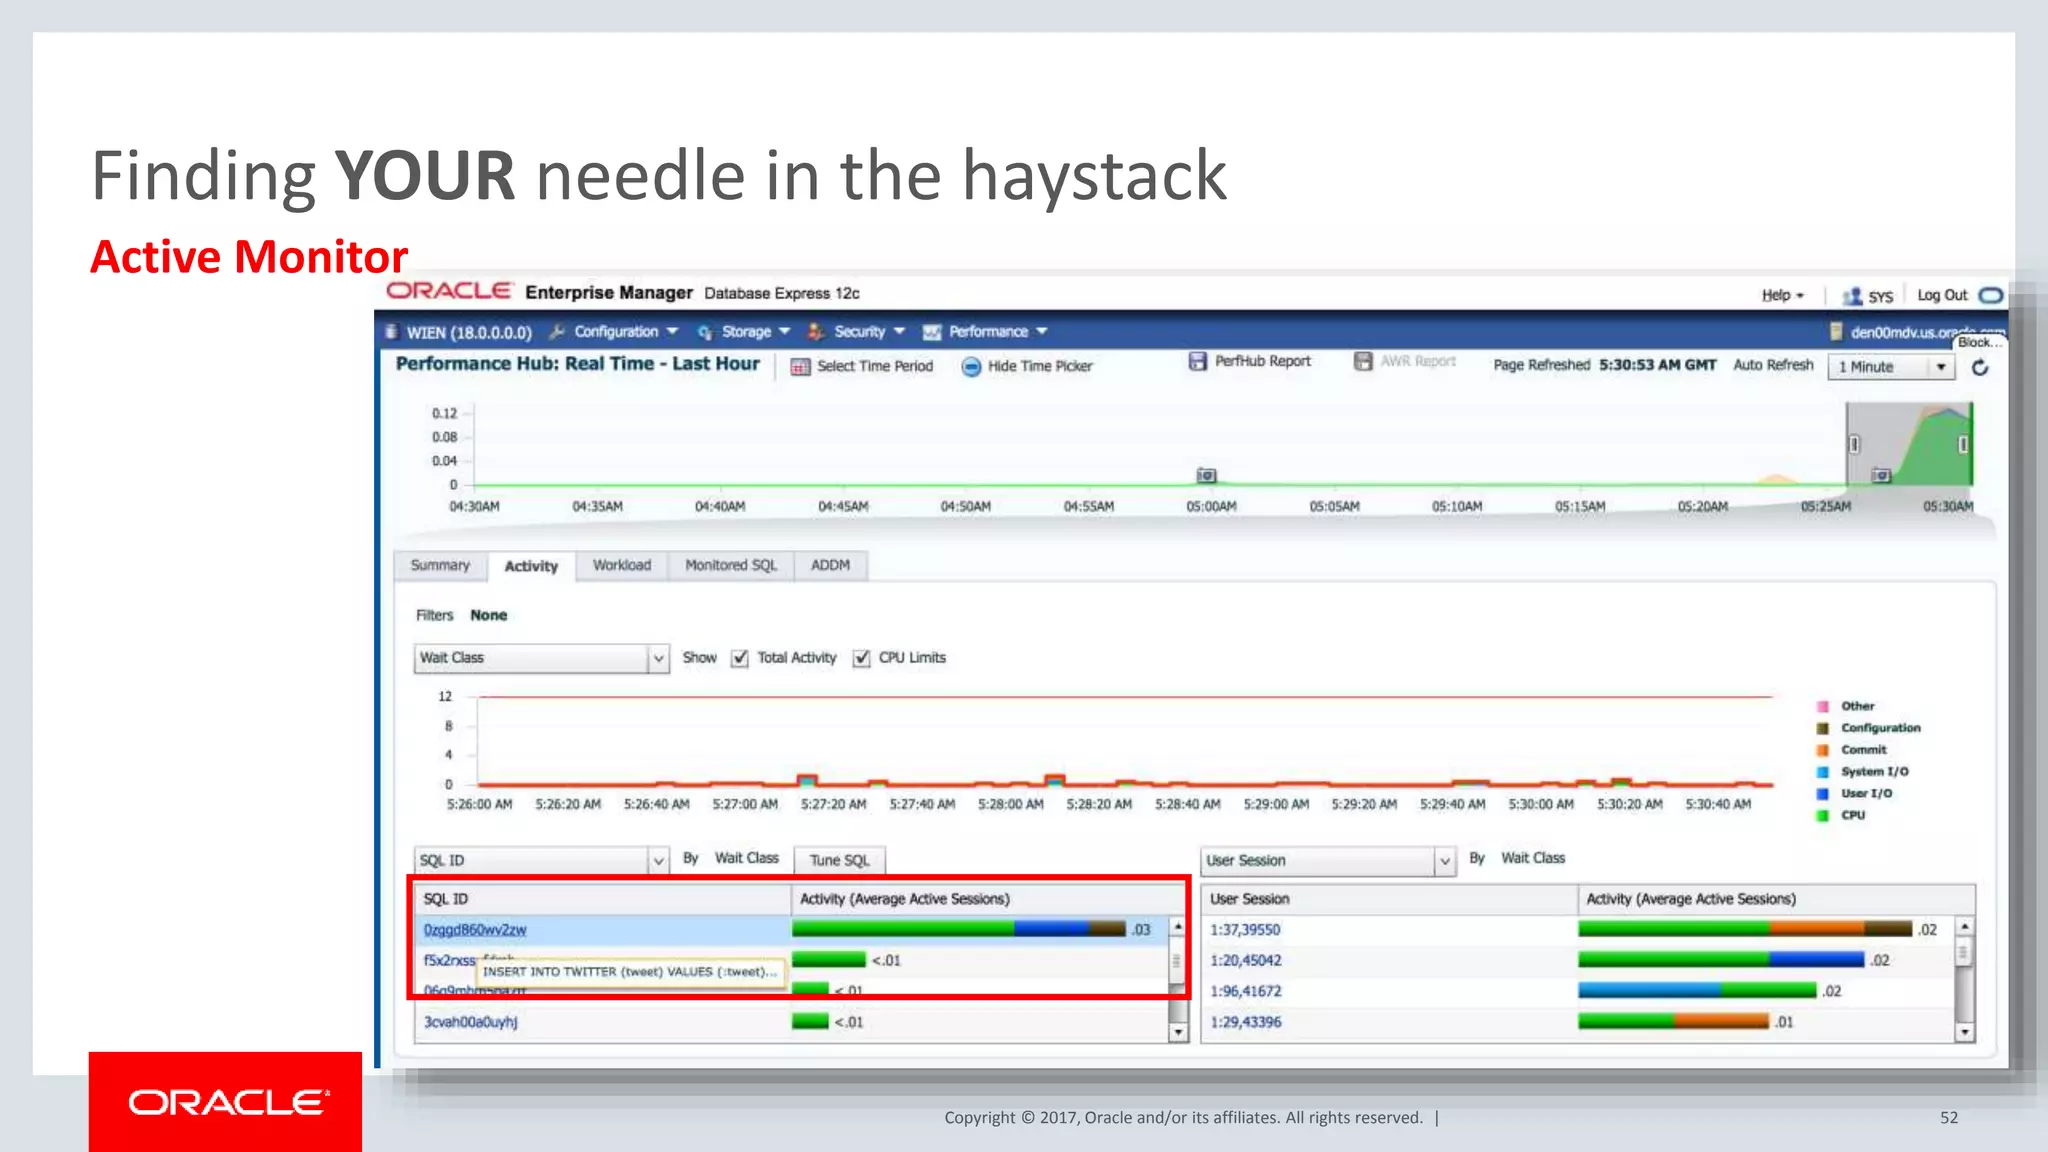Click the AWR Report save icon
The image size is (2048, 1152).
(x=1363, y=361)
